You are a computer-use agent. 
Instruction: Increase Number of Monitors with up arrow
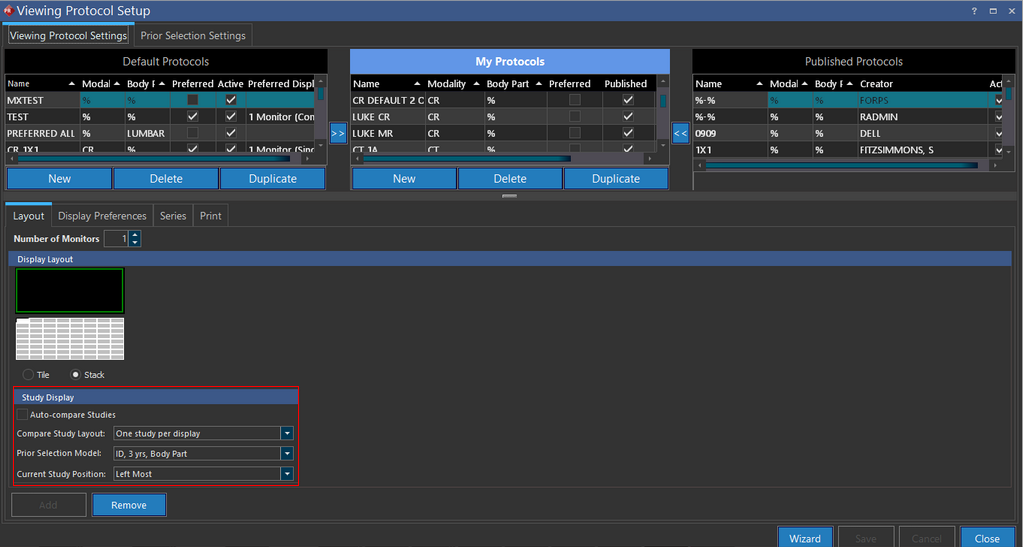135,235
